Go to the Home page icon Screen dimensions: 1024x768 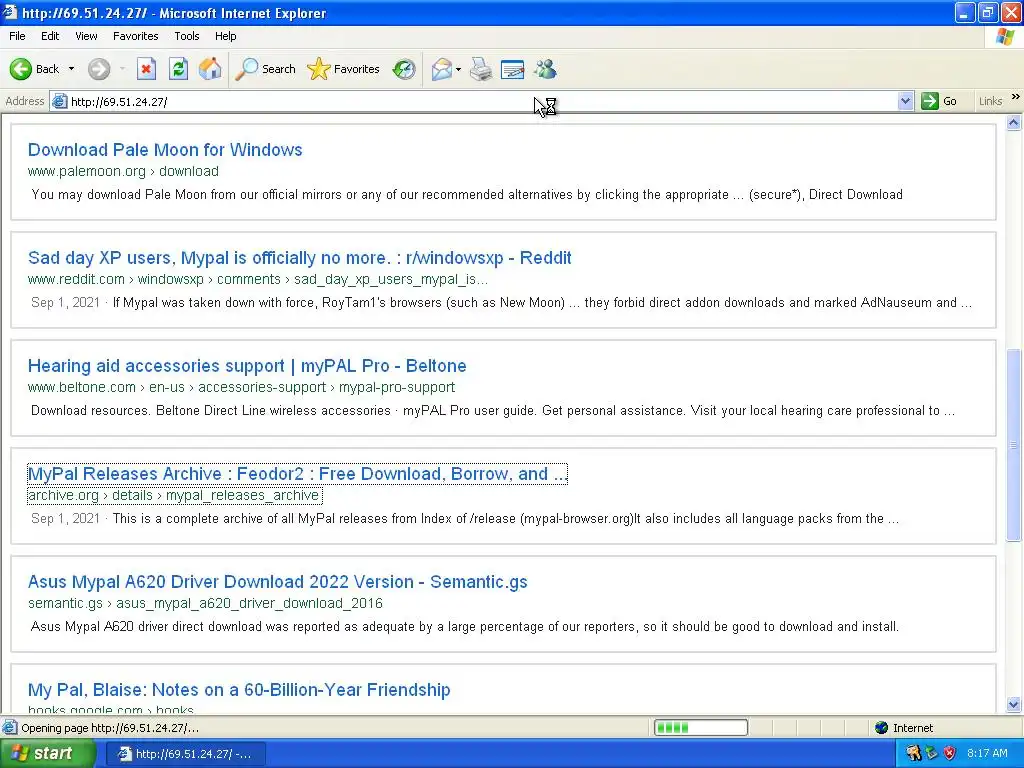(210, 69)
